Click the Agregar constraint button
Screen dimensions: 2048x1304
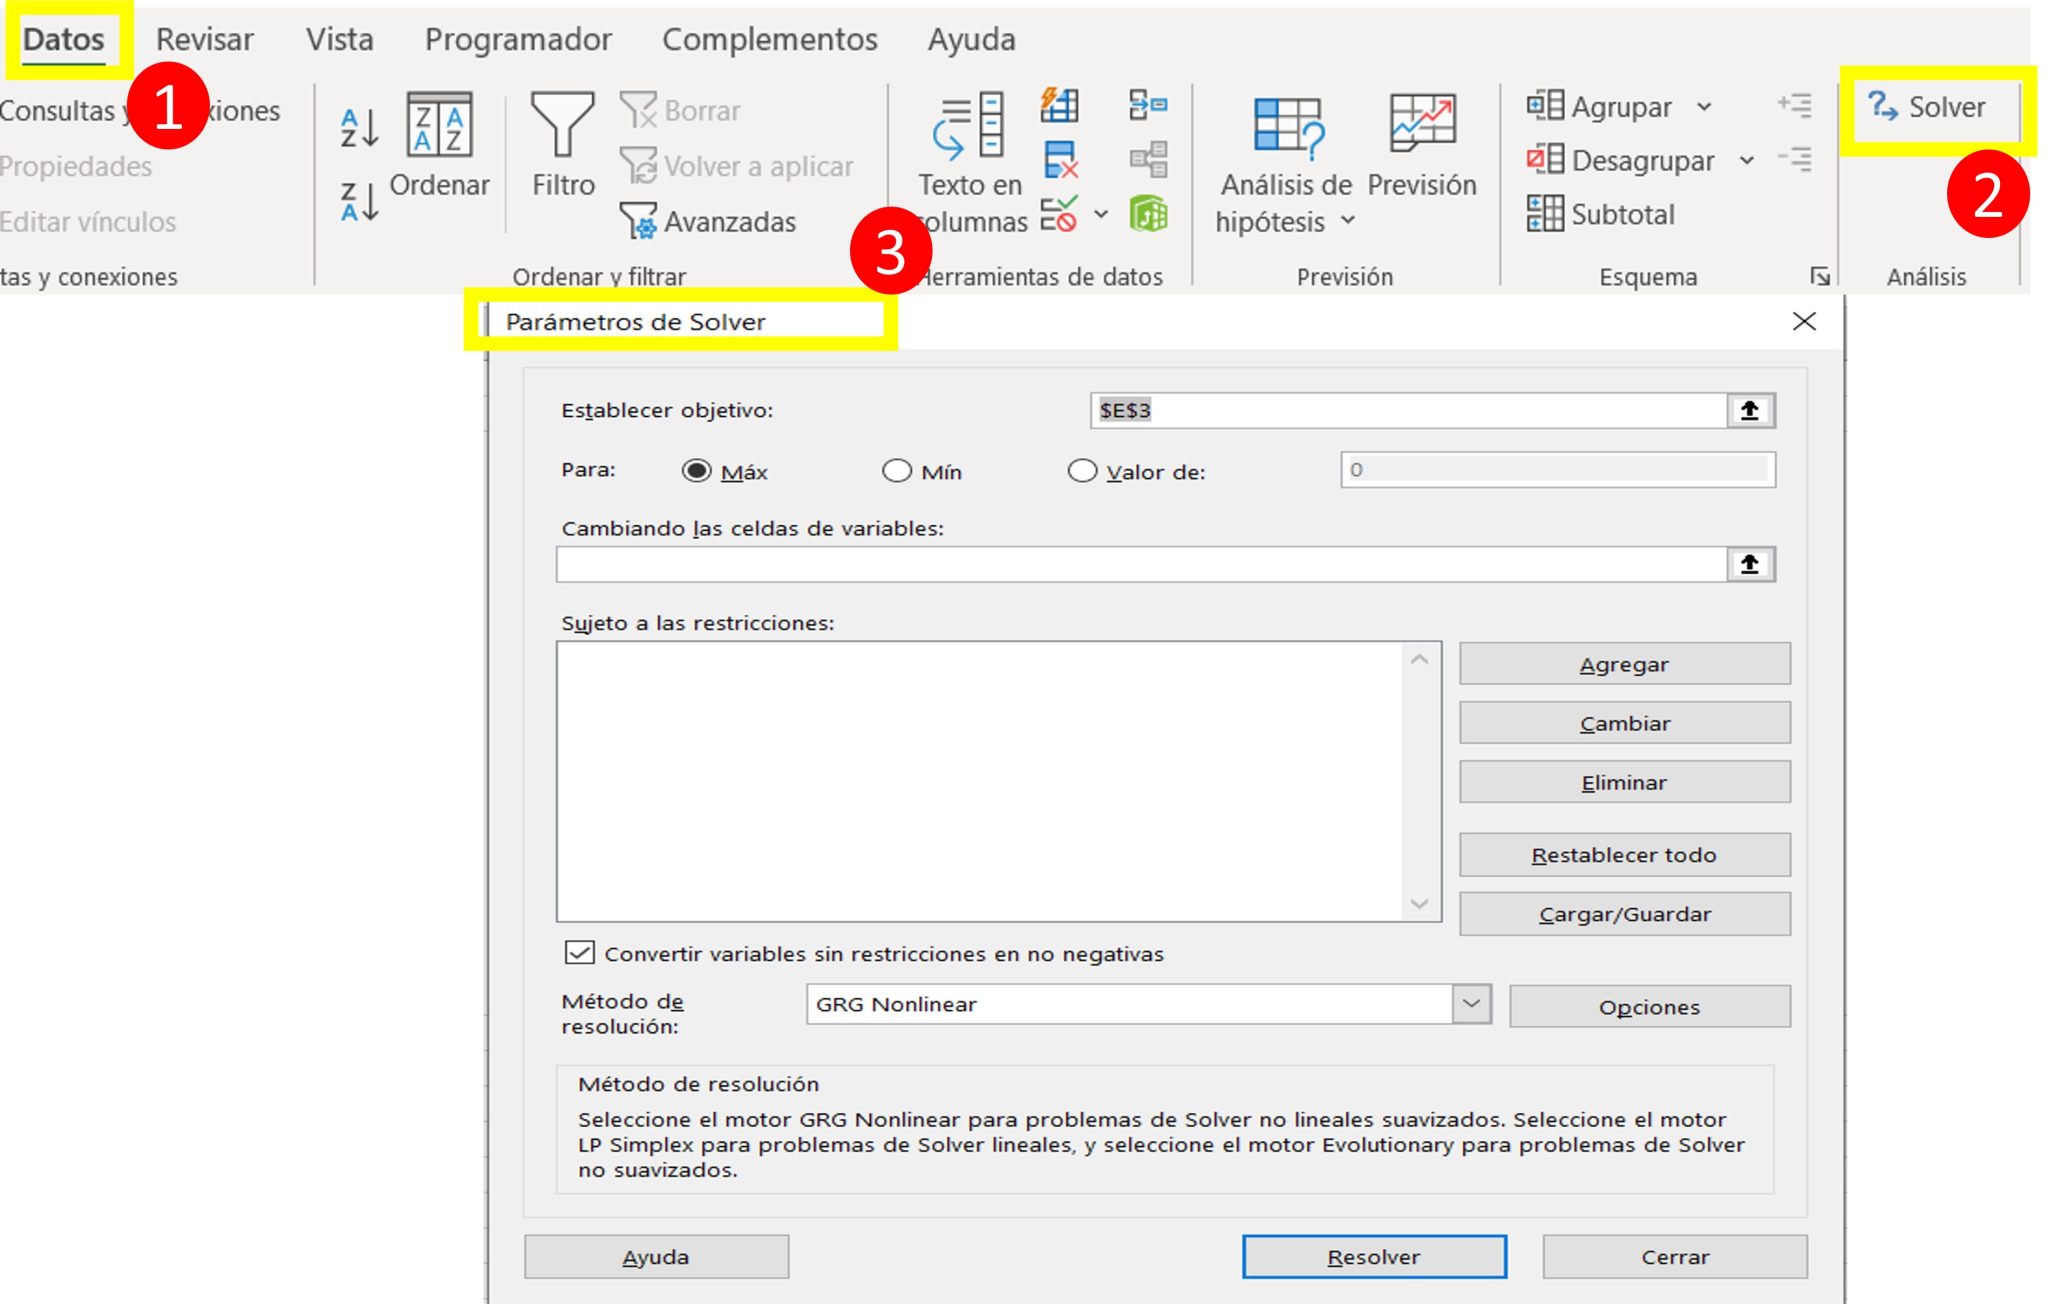tap(1623, 664)
